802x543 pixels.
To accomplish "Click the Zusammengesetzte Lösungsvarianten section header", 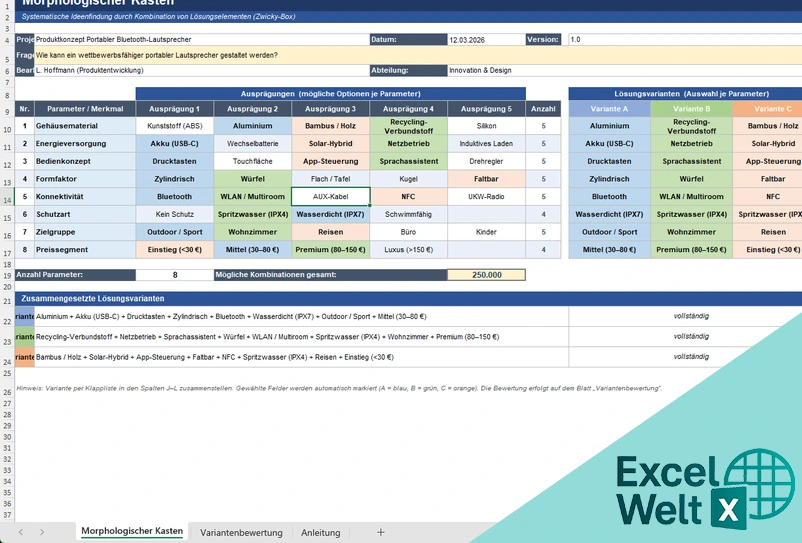I will (x=408, y=298).
